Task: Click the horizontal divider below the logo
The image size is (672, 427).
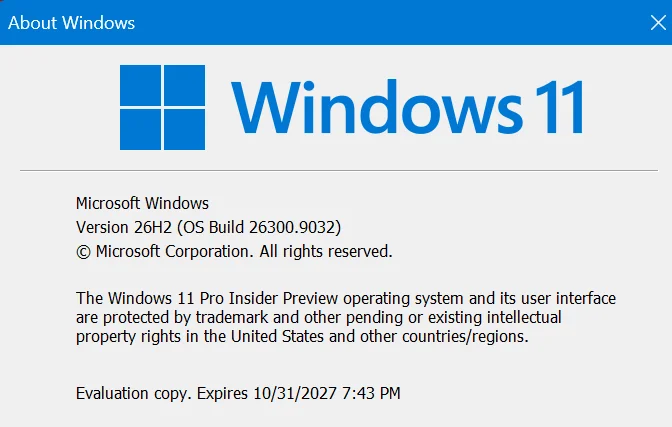Action: click(339, 170)
